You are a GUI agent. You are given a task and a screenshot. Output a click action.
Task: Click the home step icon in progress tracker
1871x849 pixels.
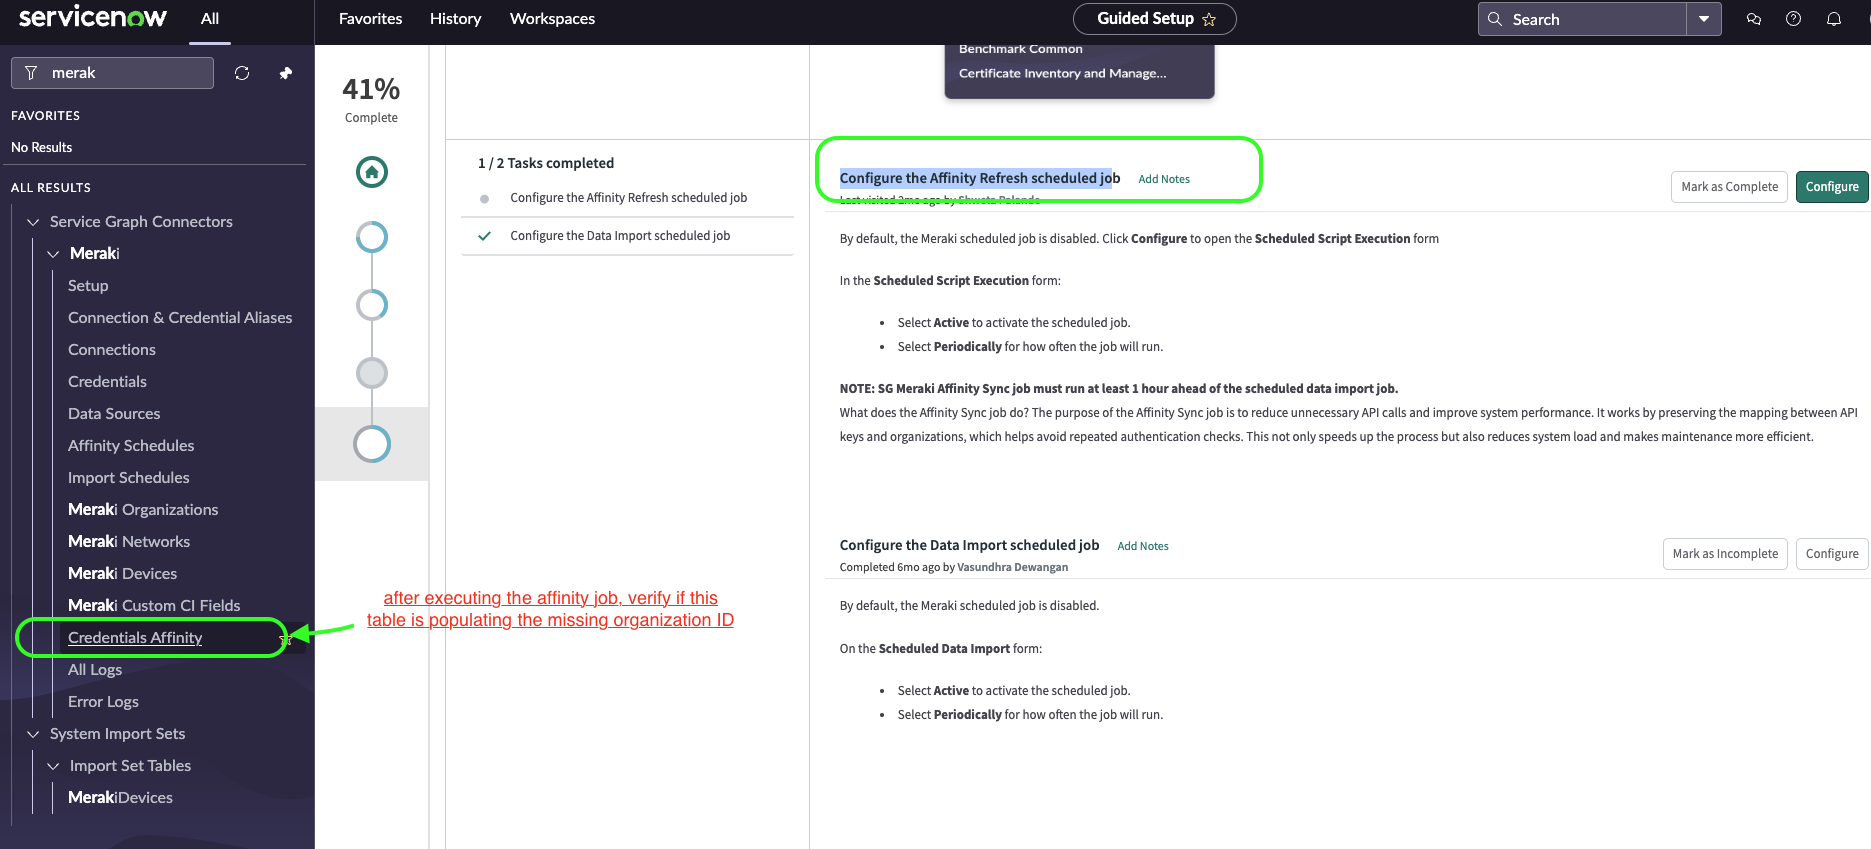tap(372, 172)
